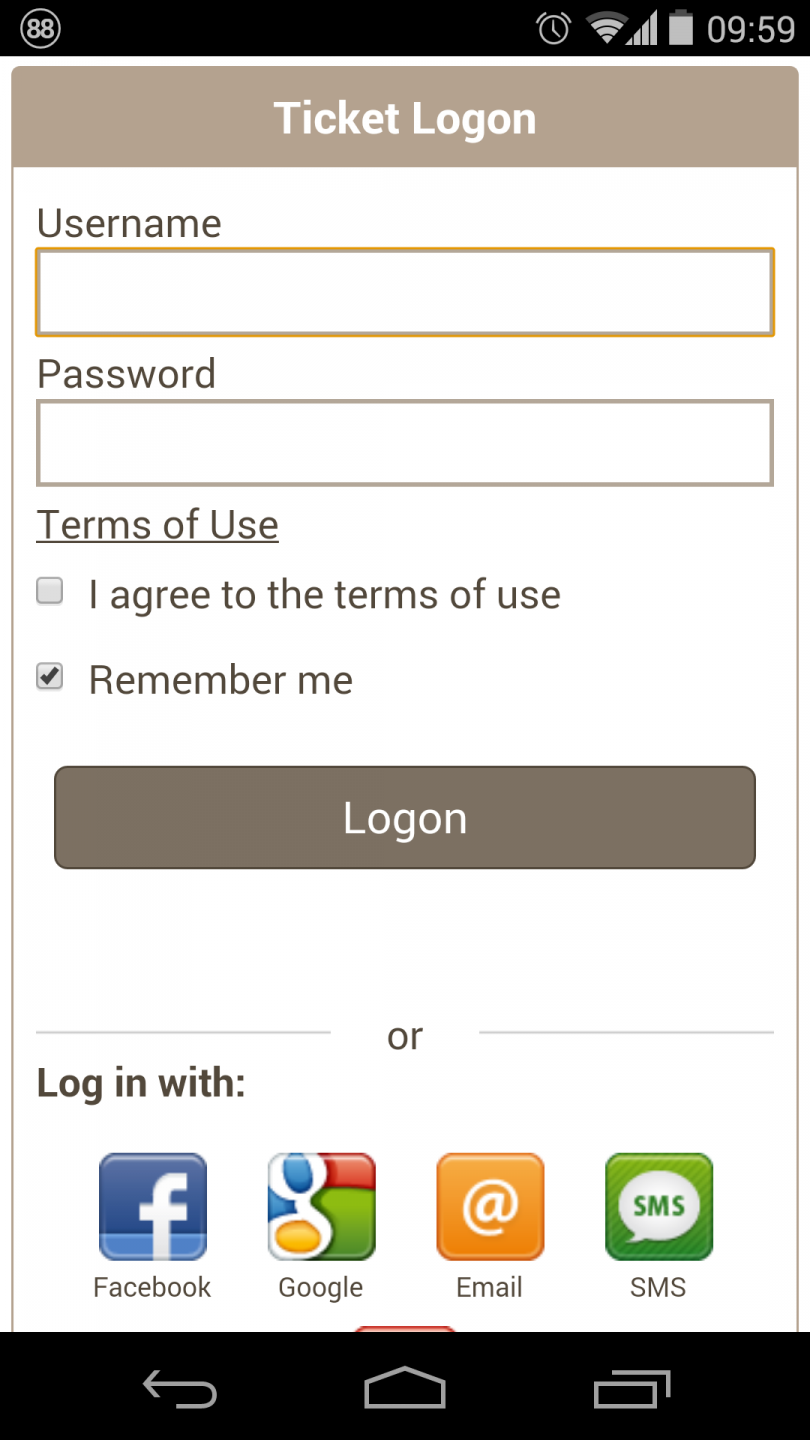
Task: Tap the battery status icon
Action: 681,28
